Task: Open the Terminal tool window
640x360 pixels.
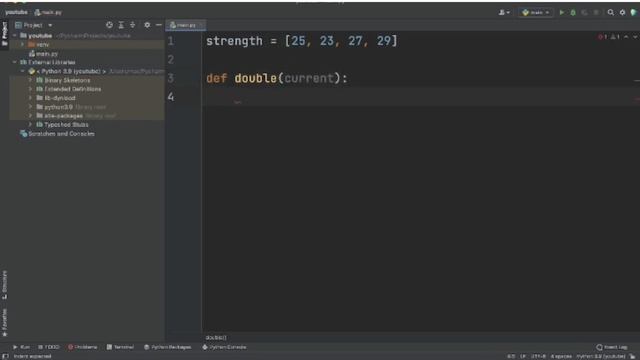Action: pyautogui.click(x=120, y=347)
